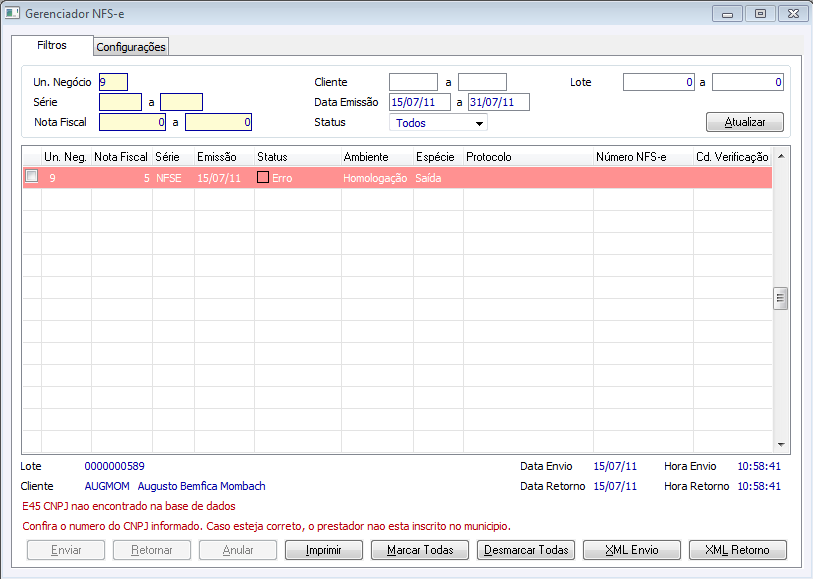Screen dimensions: 813x579
Task: Click the Status column header
Action: pyautogui.click(x=298, y=157)
